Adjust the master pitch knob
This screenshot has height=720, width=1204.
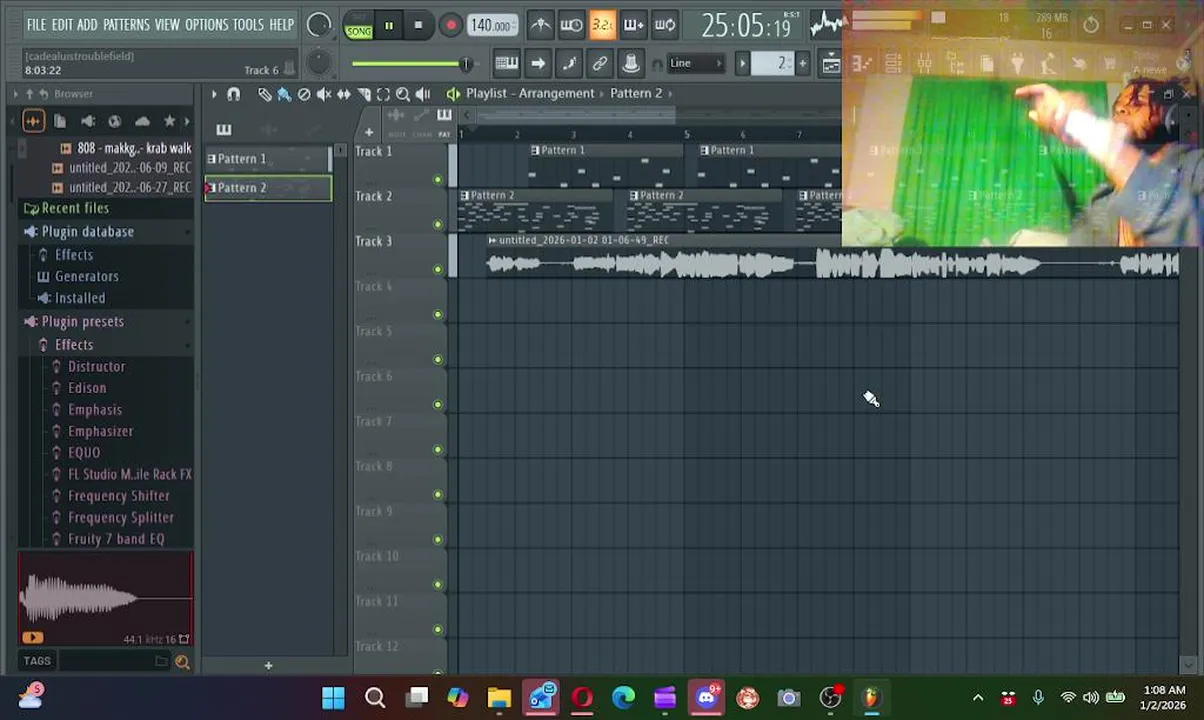[x=319, y=63]
